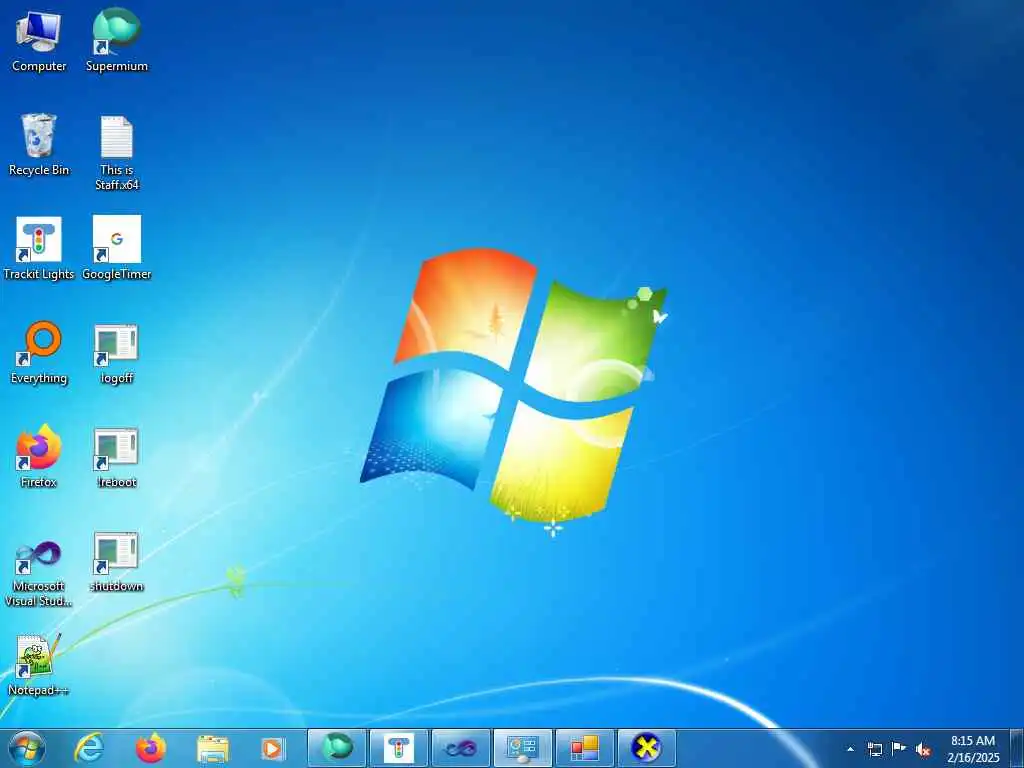
Task: Select the GoogleTimer desktop shortcut
Action: point(116,249)
